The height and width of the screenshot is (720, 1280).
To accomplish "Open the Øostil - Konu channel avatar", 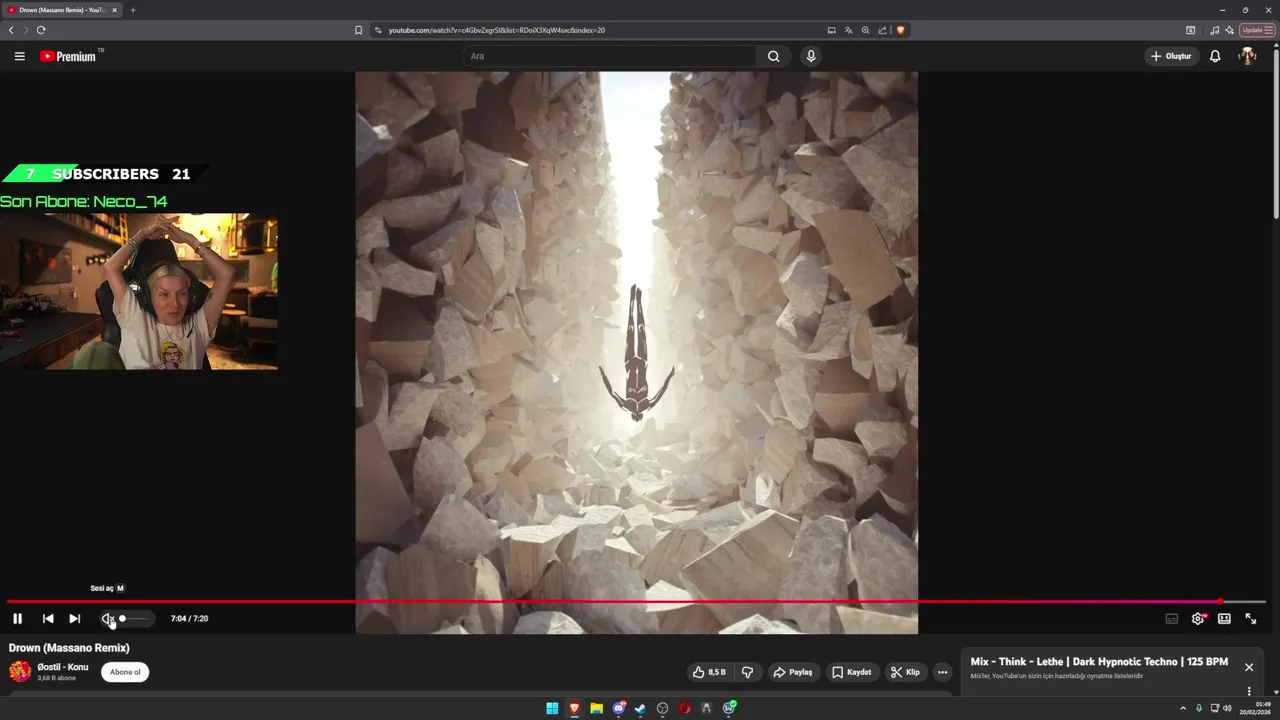I will [x=20, y=671].
